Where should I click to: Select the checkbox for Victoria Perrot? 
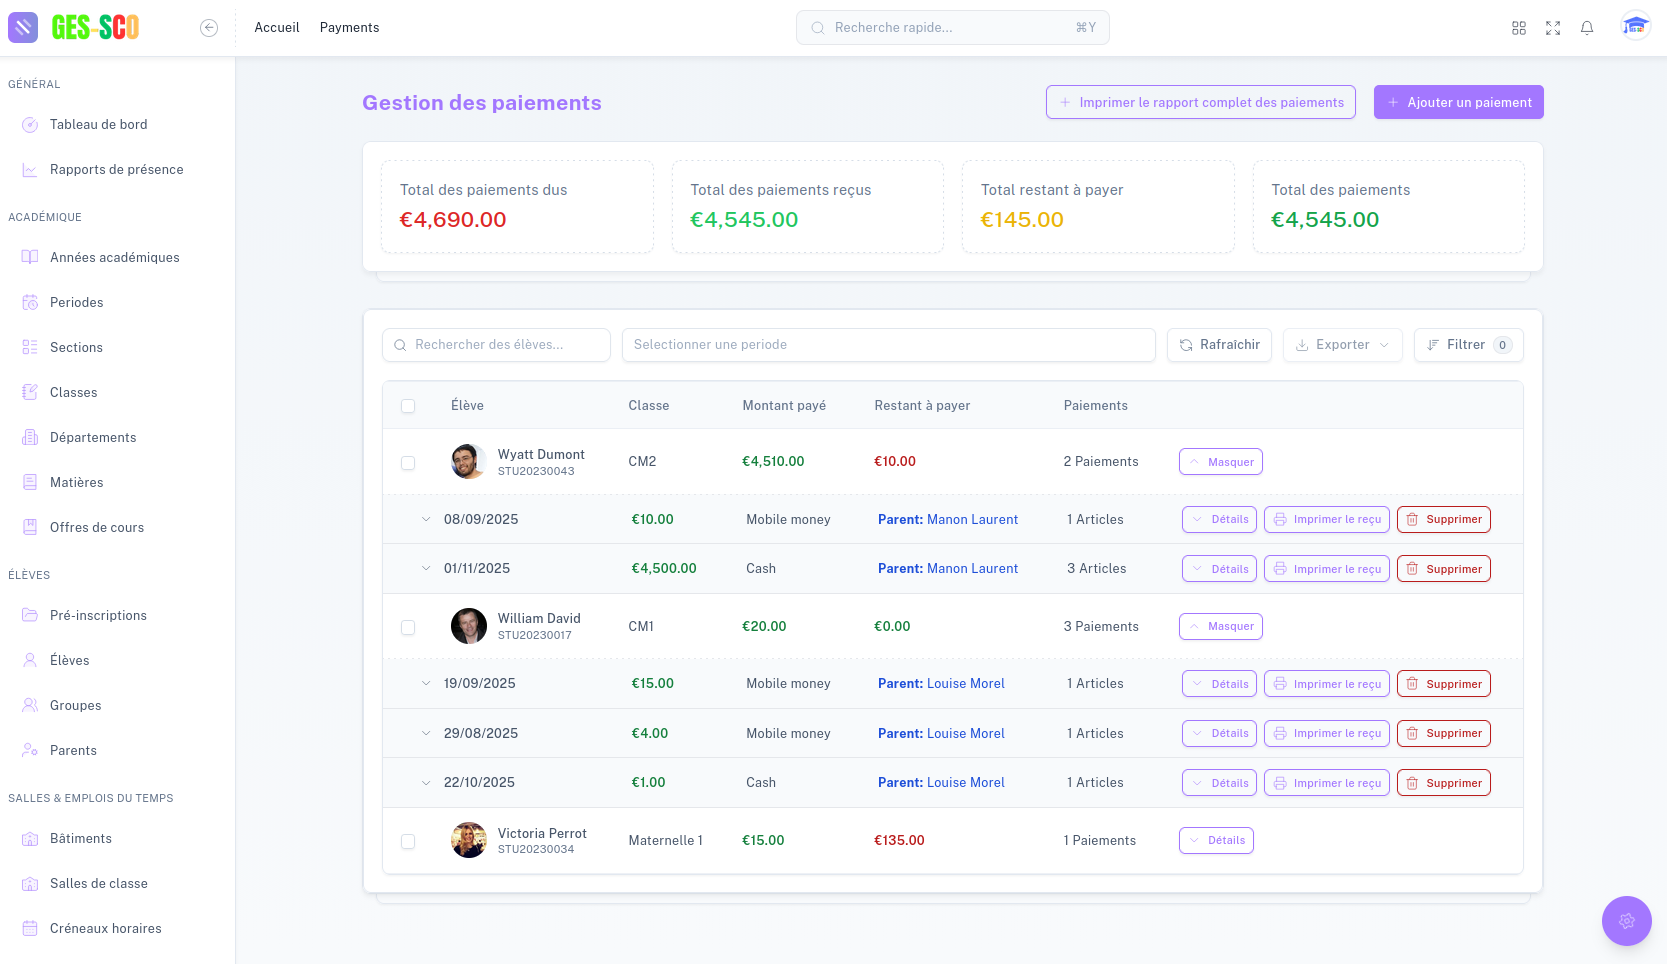[x=408, y=841]
